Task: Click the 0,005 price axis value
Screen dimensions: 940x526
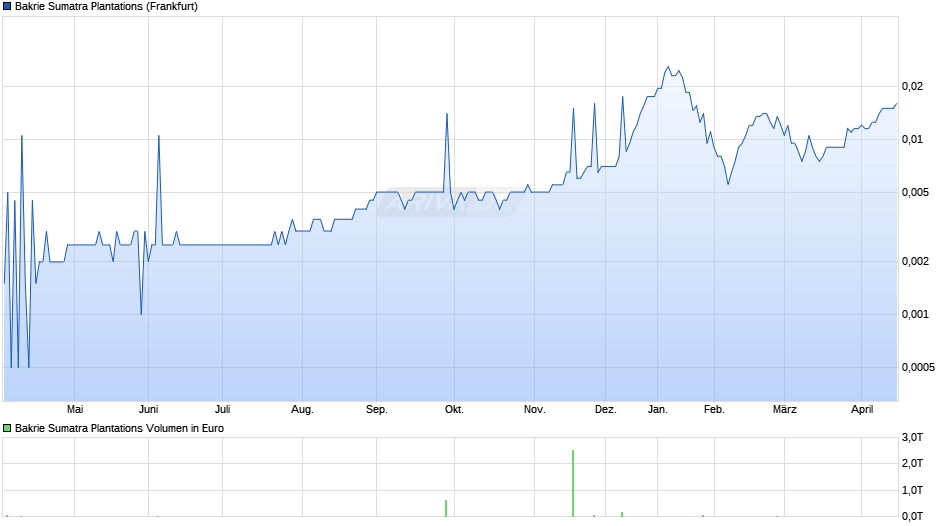Action: [x=915, y=192]
